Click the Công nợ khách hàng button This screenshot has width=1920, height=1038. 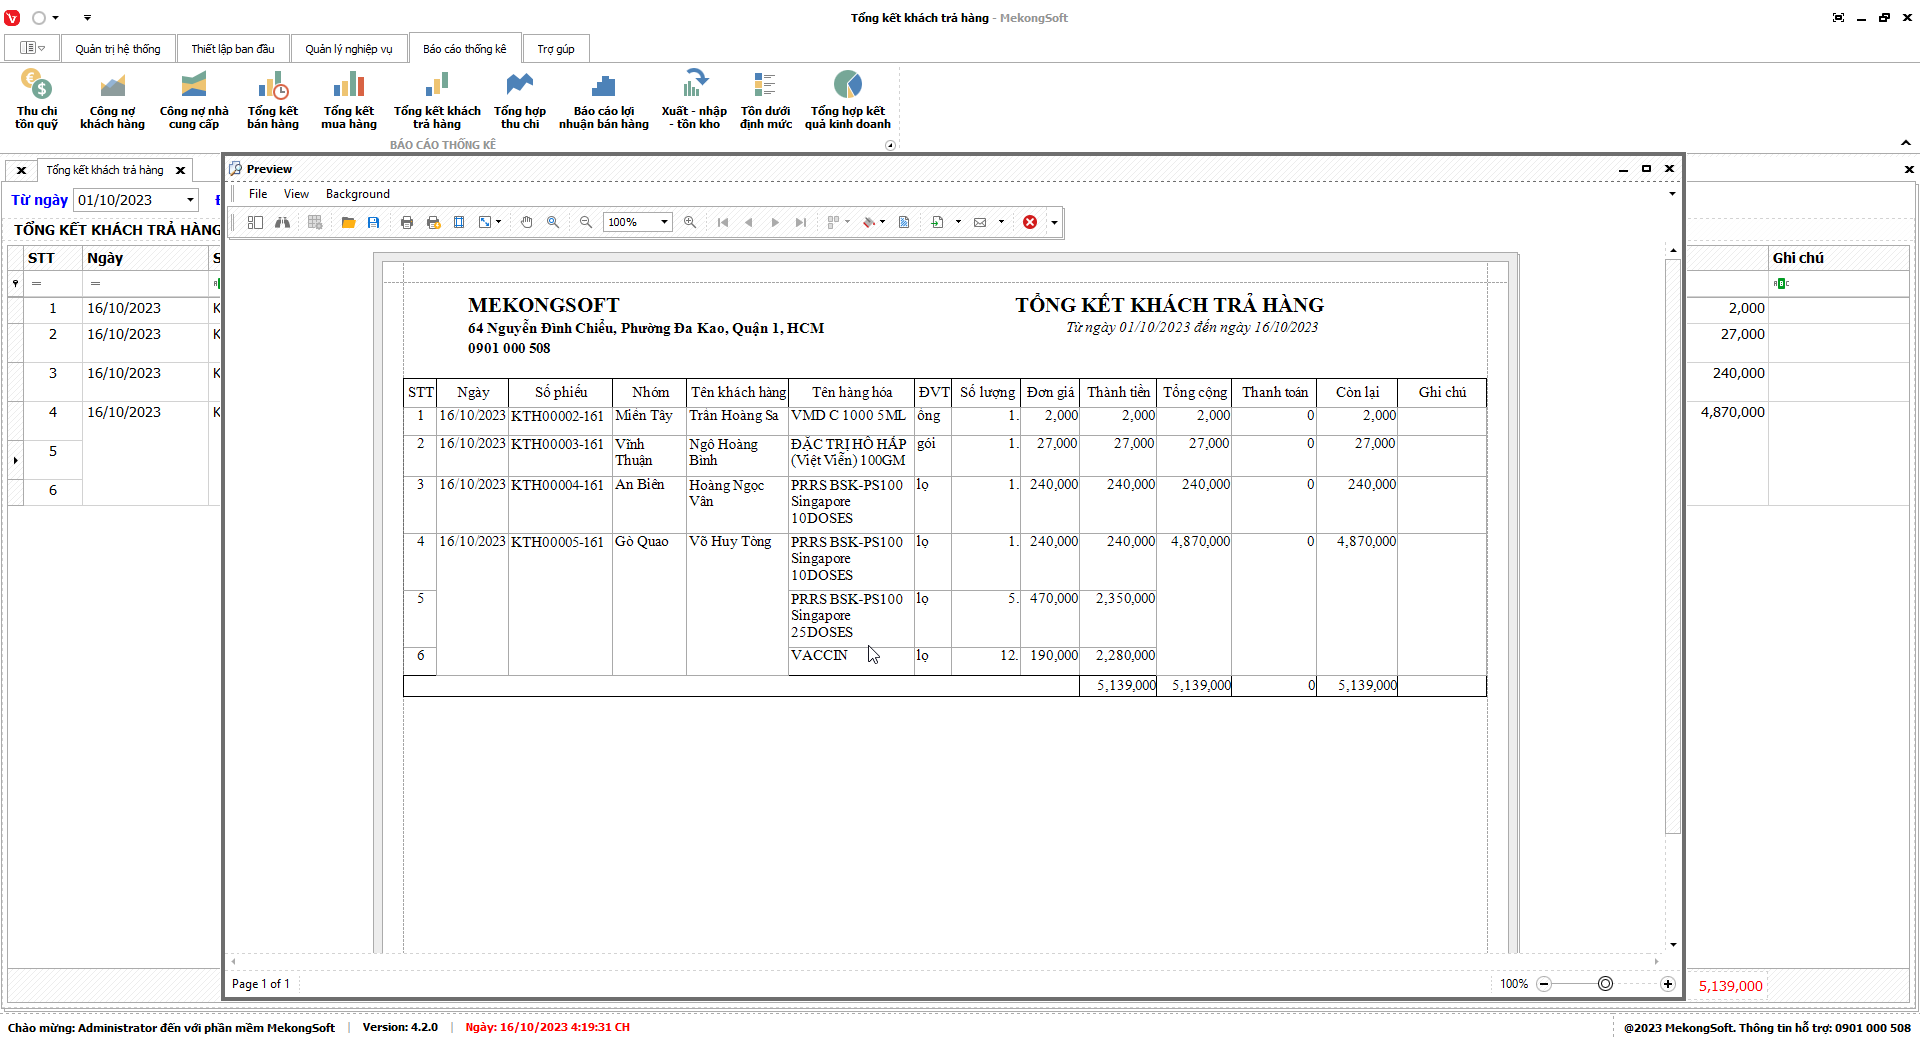(x=112, y=102)
